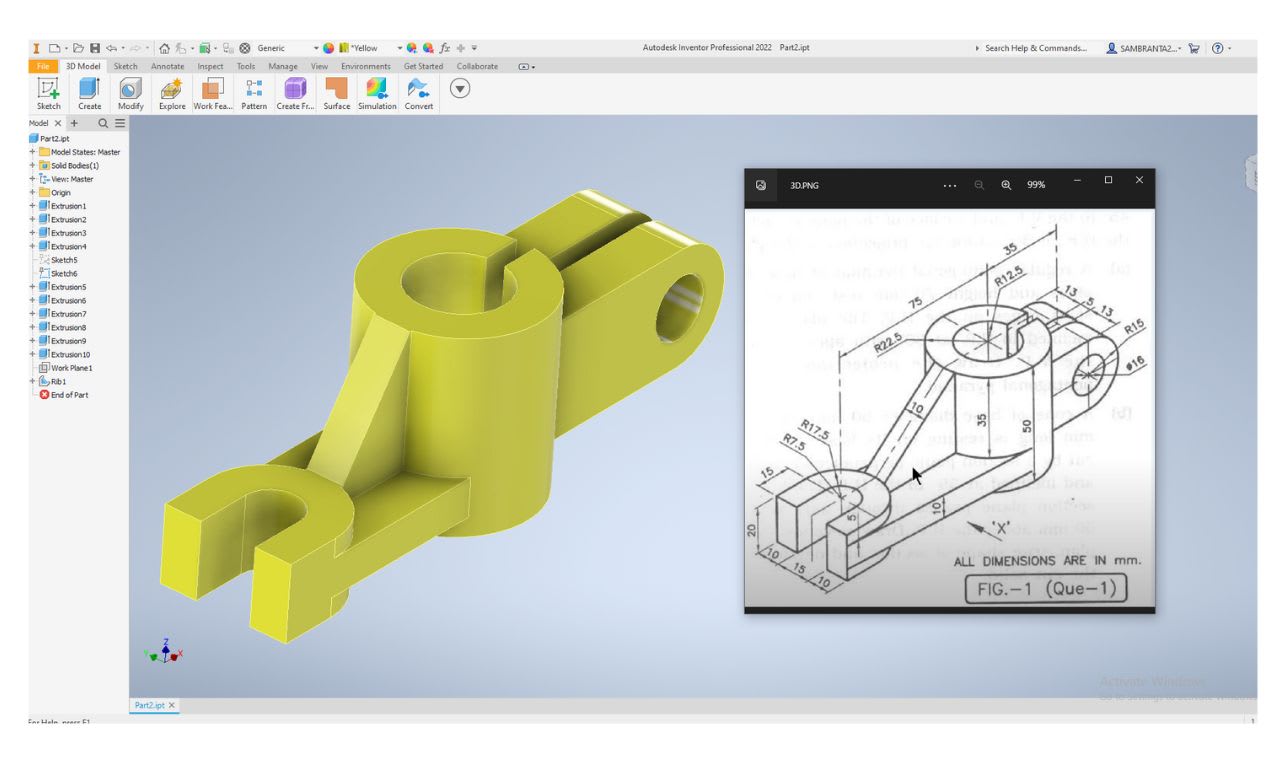
Task: Open the Create Freeform panel
Action: click(x=296, y=93)
